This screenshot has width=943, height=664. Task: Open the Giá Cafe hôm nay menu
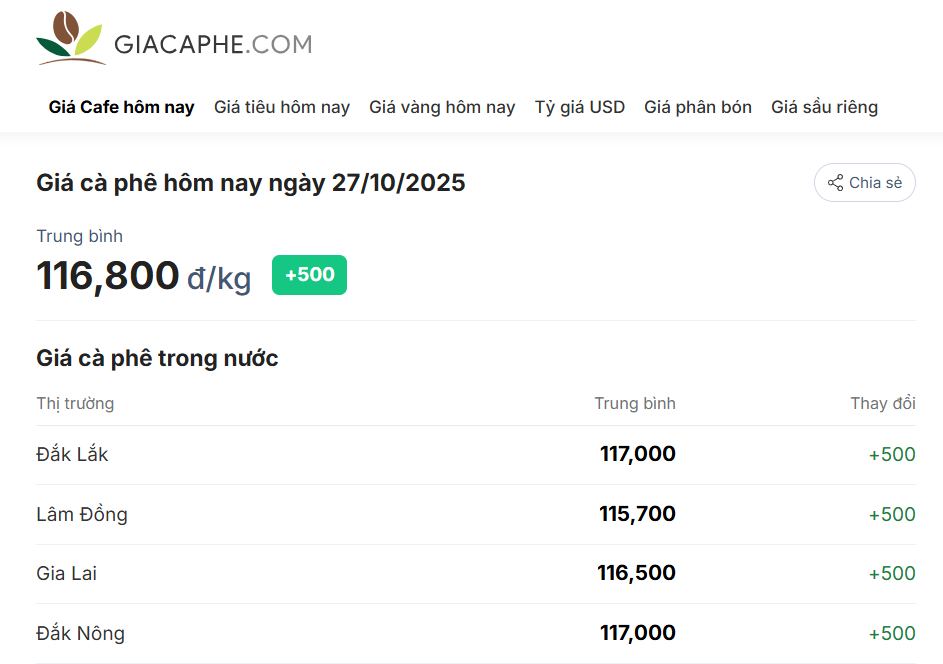tap(121, 107)
